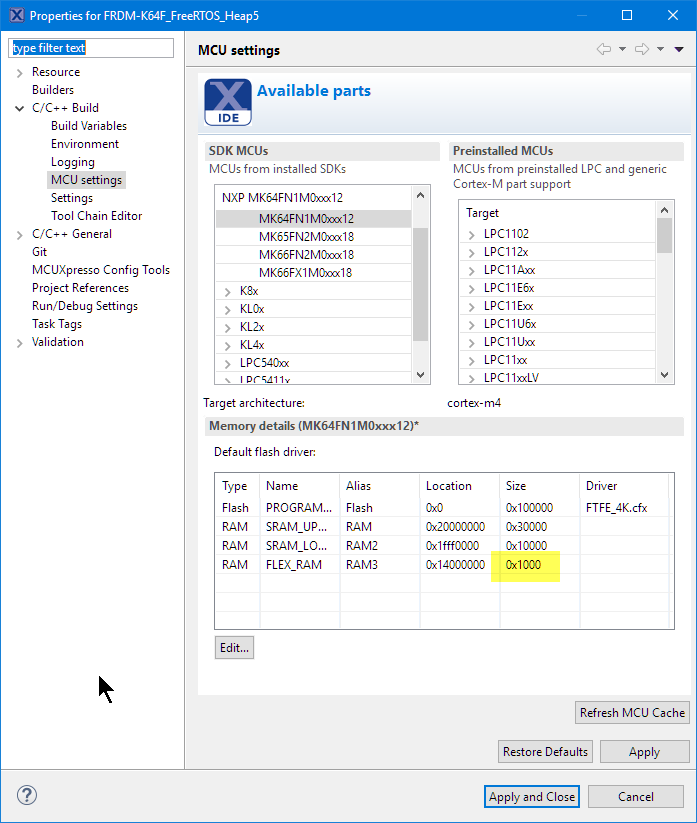This screenshot has height=823, width=697.
Task: Open MCUXpresso Config Tools page
Action: coord(101,270)
